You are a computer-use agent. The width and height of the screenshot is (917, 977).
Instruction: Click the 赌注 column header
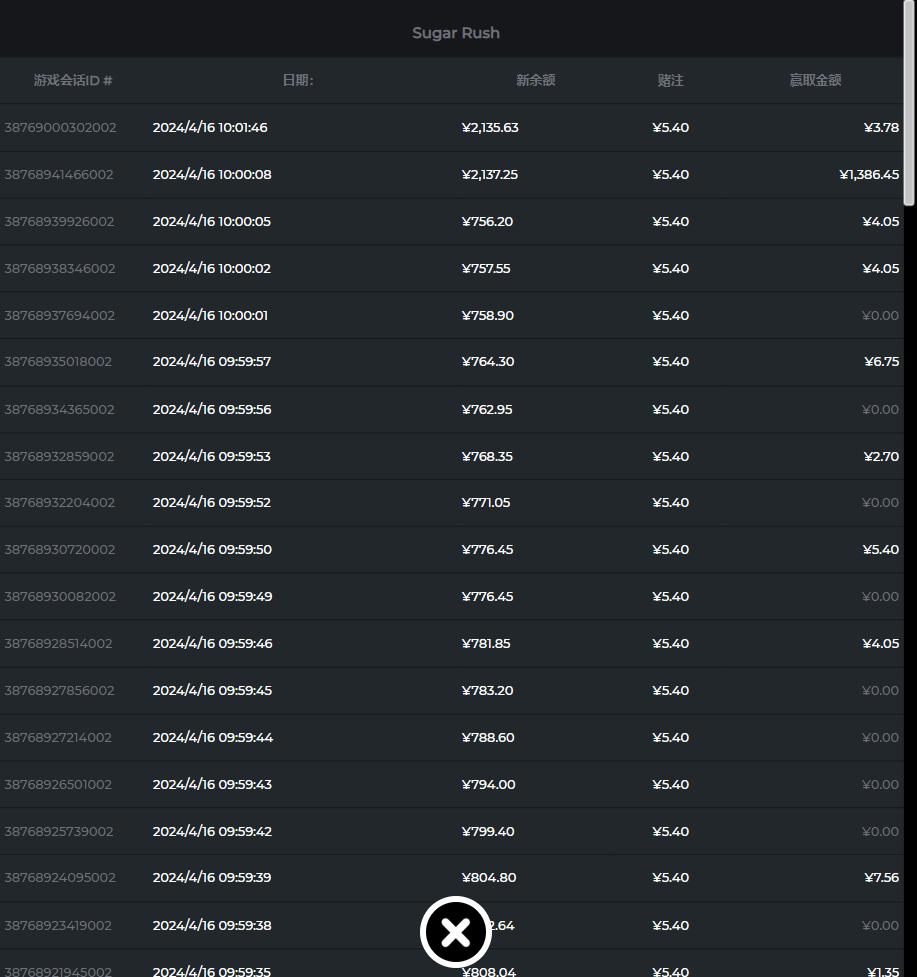click(x=670, y=80)
